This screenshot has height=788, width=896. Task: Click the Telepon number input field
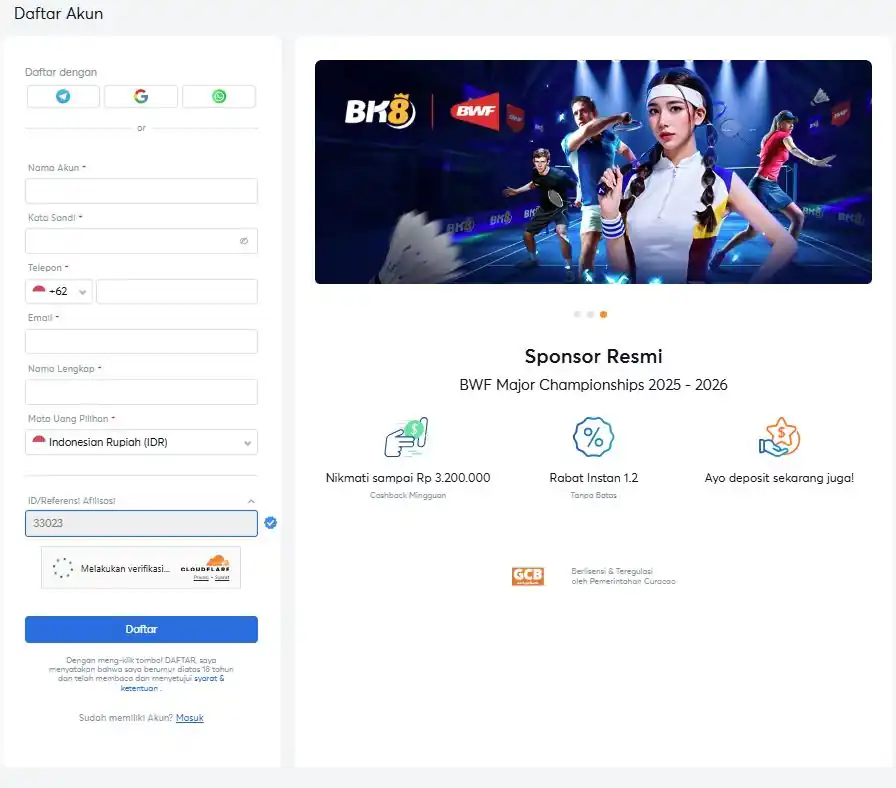[x=177, y=291]
